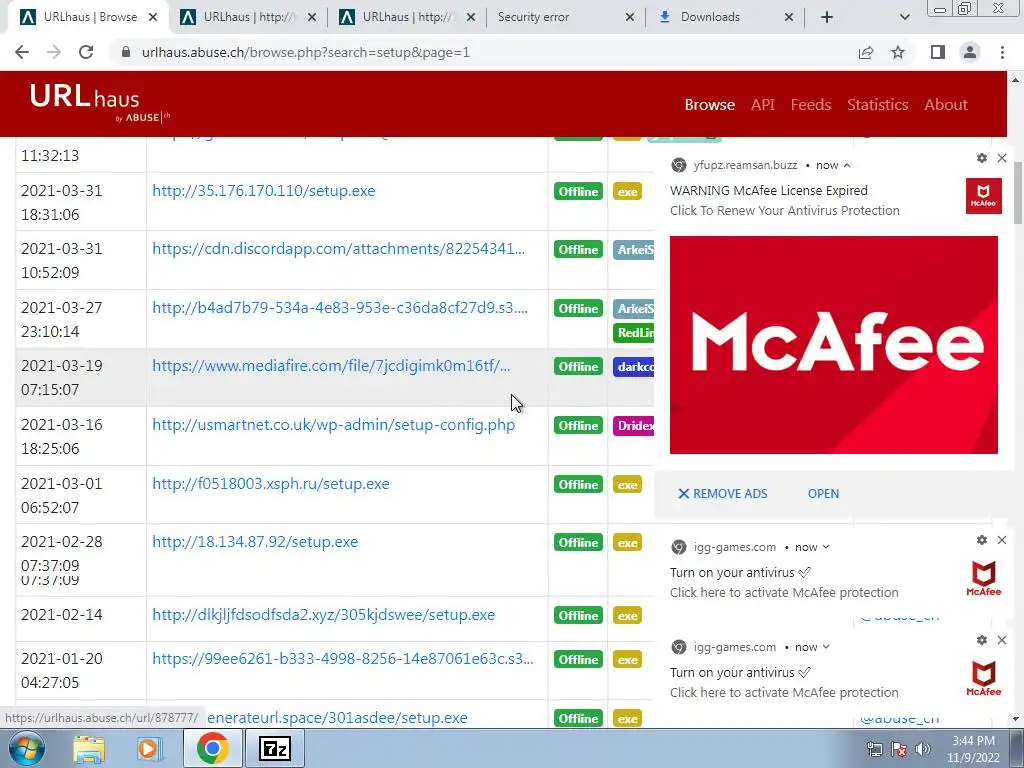Open the dlkjljfdsodfsda2.xyz setup.exe link
Image resolution: width=1024 pixels, height=768 pixels.
click(323, 615)
